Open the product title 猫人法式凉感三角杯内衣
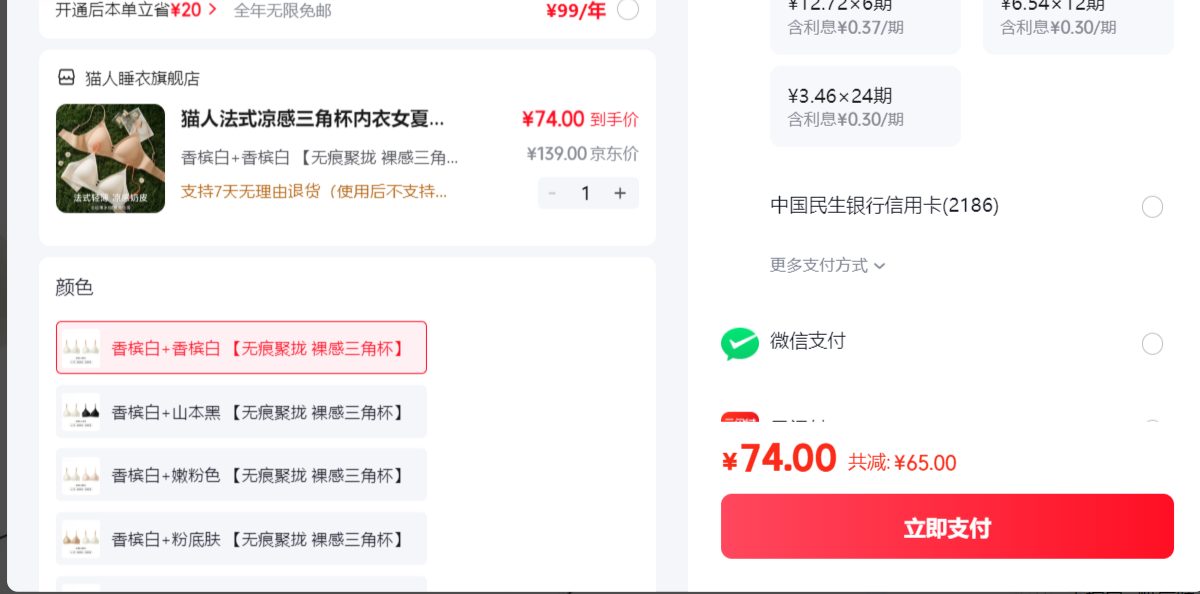Screen dimensions: 1200x594 (x=313, y=119)
